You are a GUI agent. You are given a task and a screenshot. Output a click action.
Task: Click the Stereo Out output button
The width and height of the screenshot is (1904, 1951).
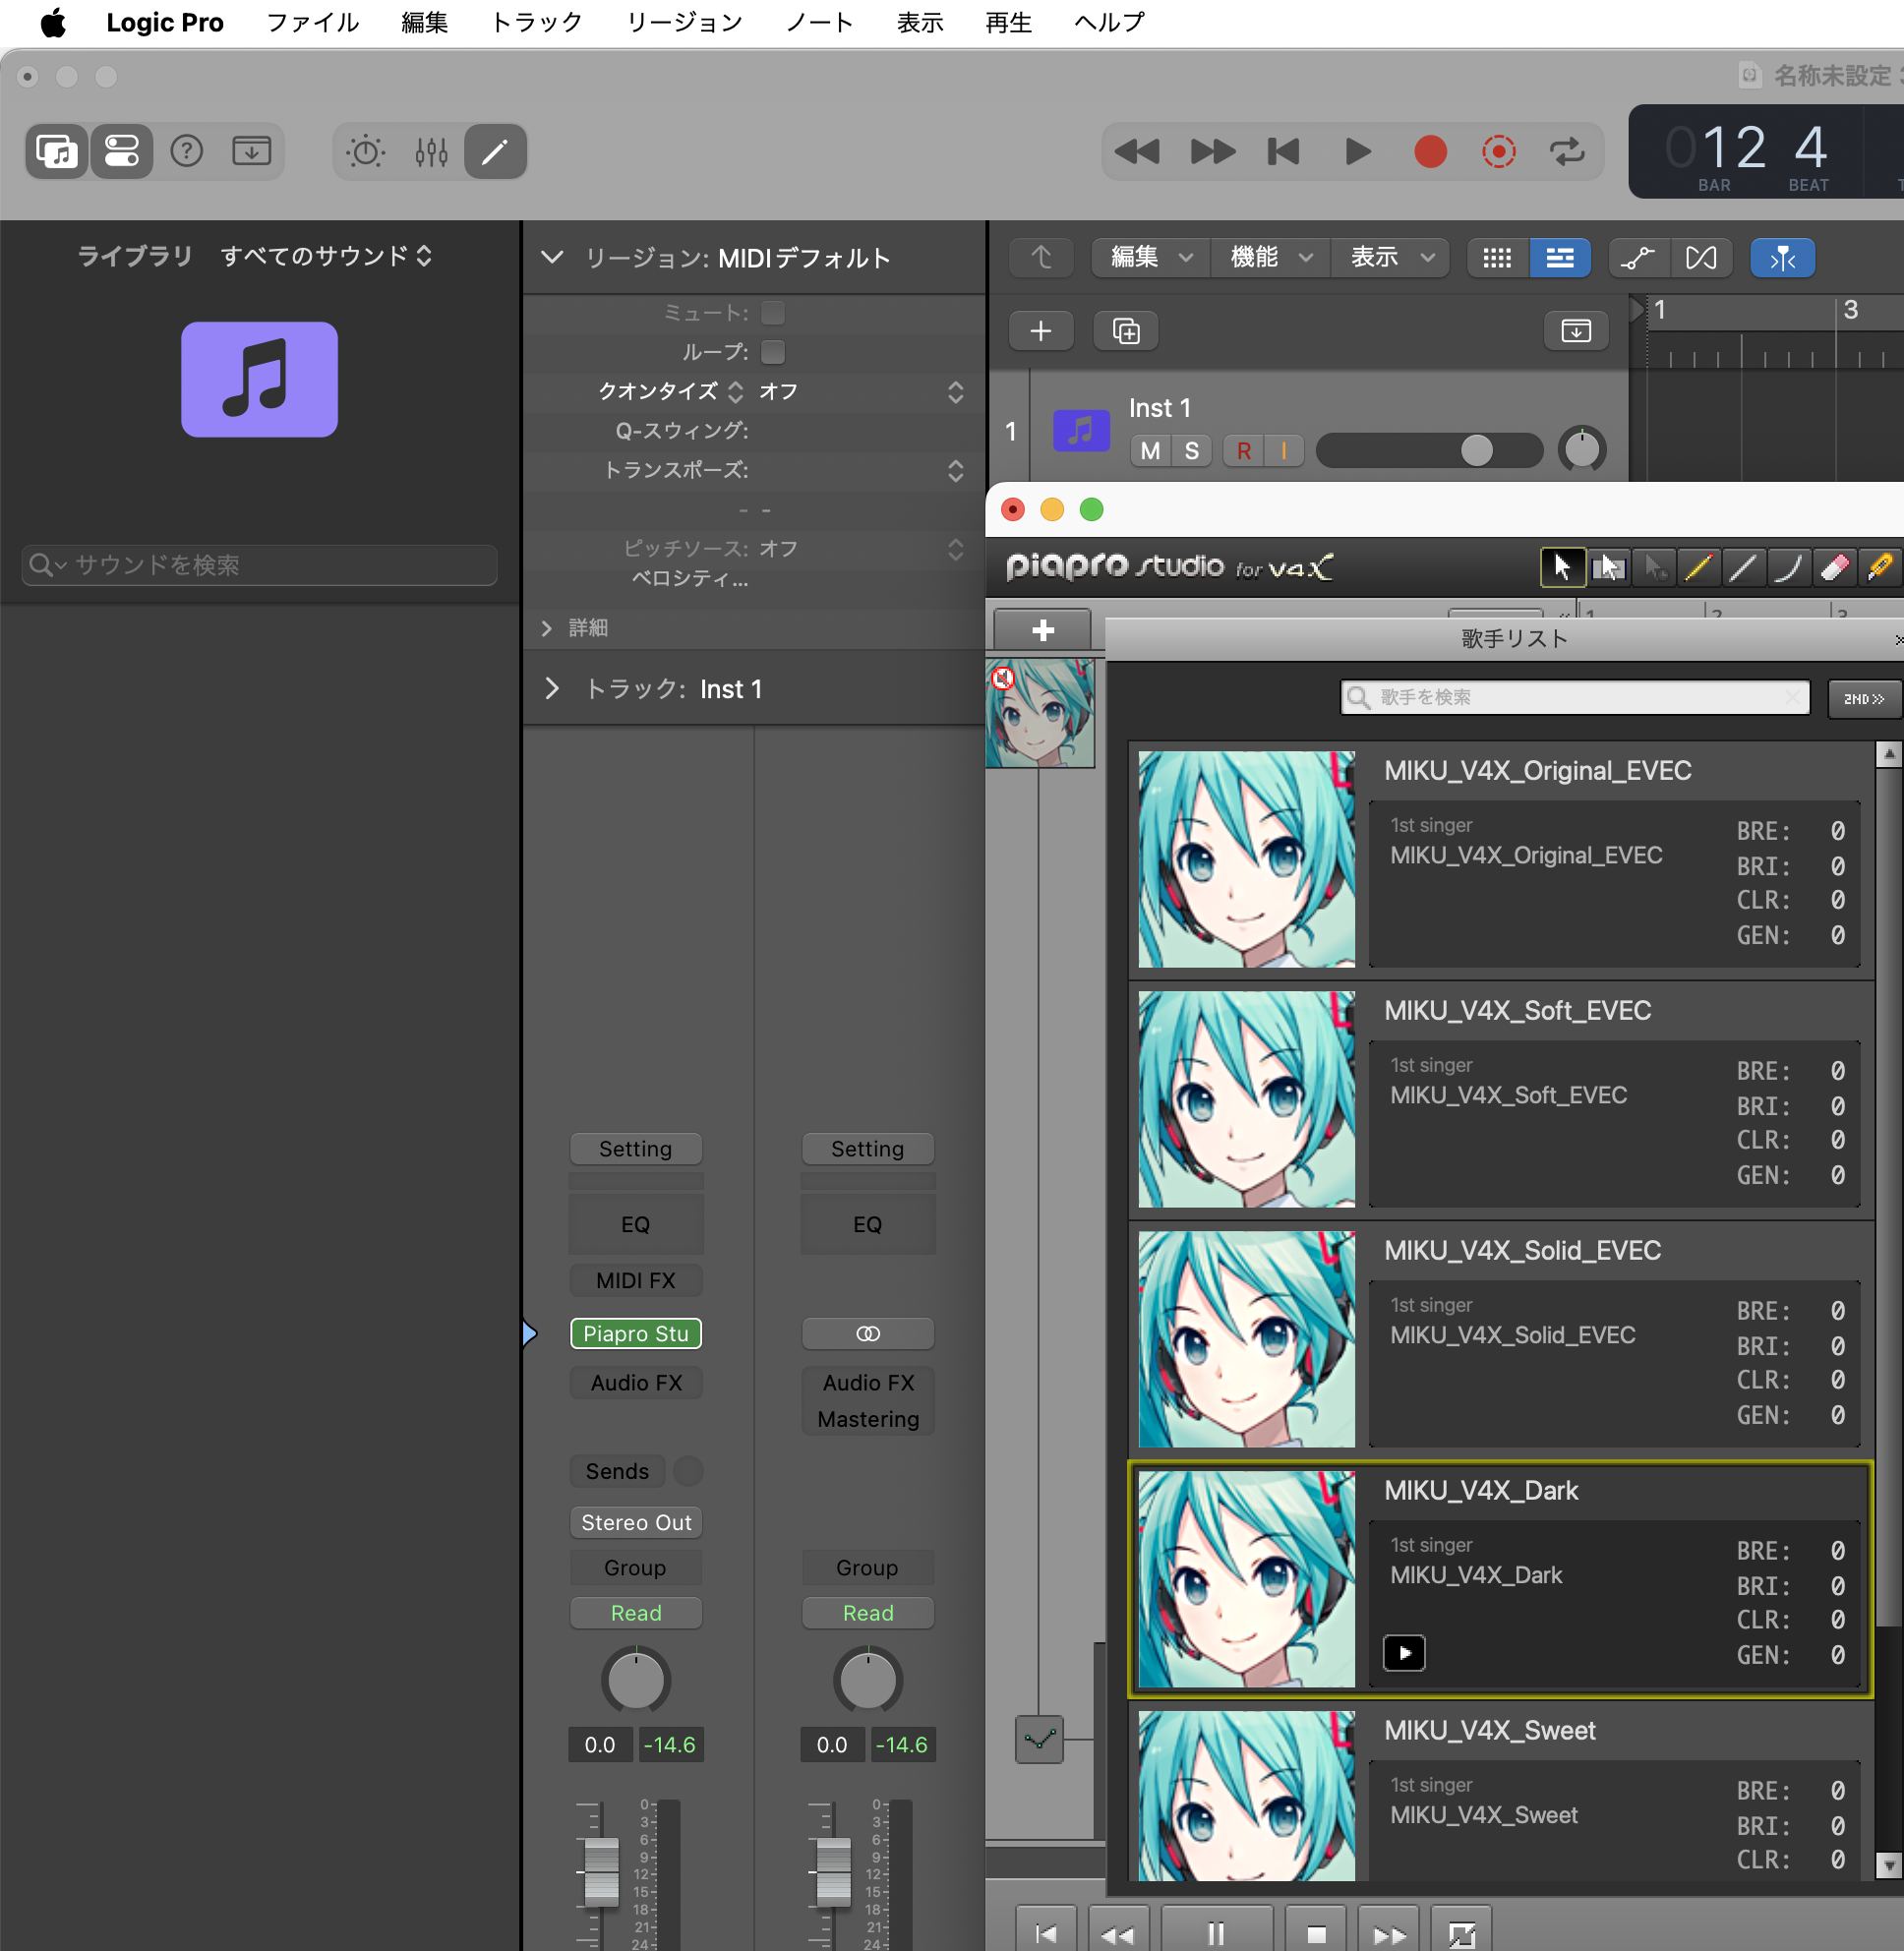click(x=636, y=1522)
